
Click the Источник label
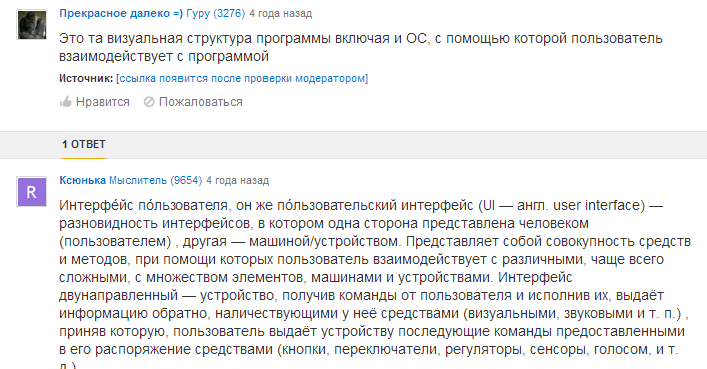click(86, 78)
